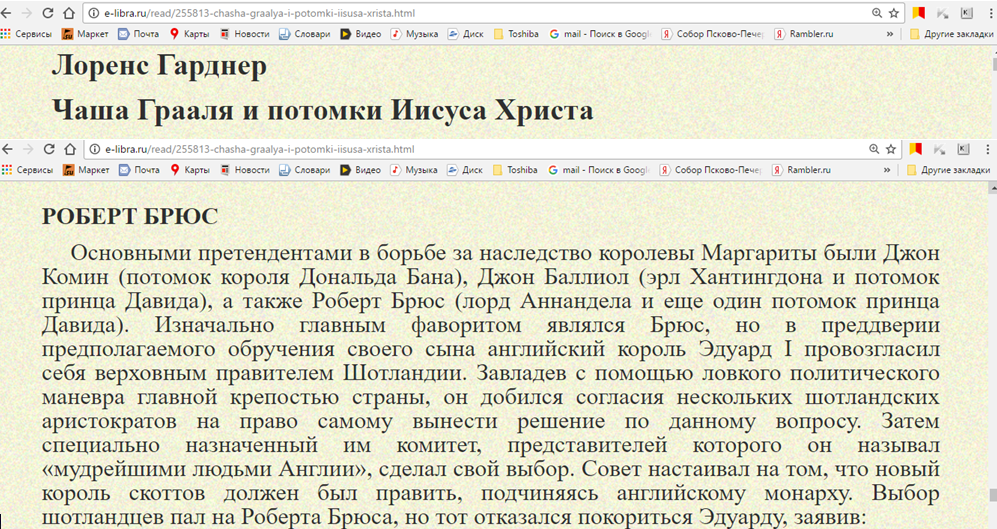Image resolution: width=997 pixels, height=529 pixels.
Task: Open Другие закладки folder in upper bar
Action: pos(951,34)
